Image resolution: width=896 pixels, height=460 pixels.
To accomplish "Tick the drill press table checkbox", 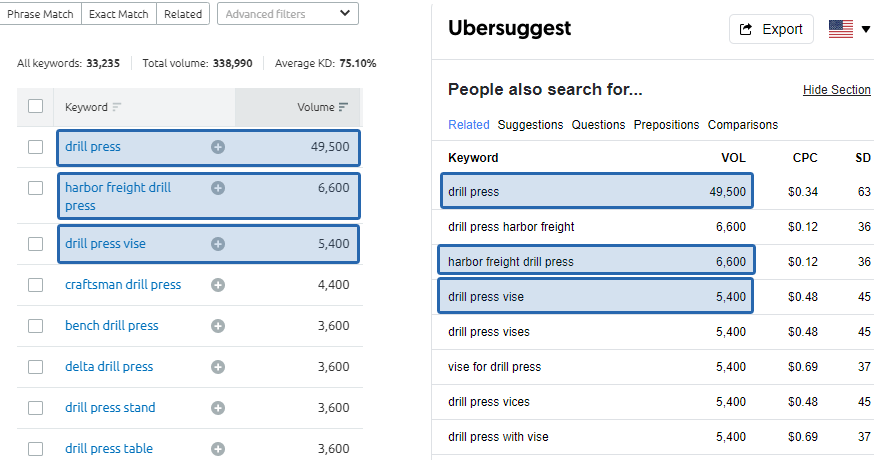I will [x=35, y=449].
